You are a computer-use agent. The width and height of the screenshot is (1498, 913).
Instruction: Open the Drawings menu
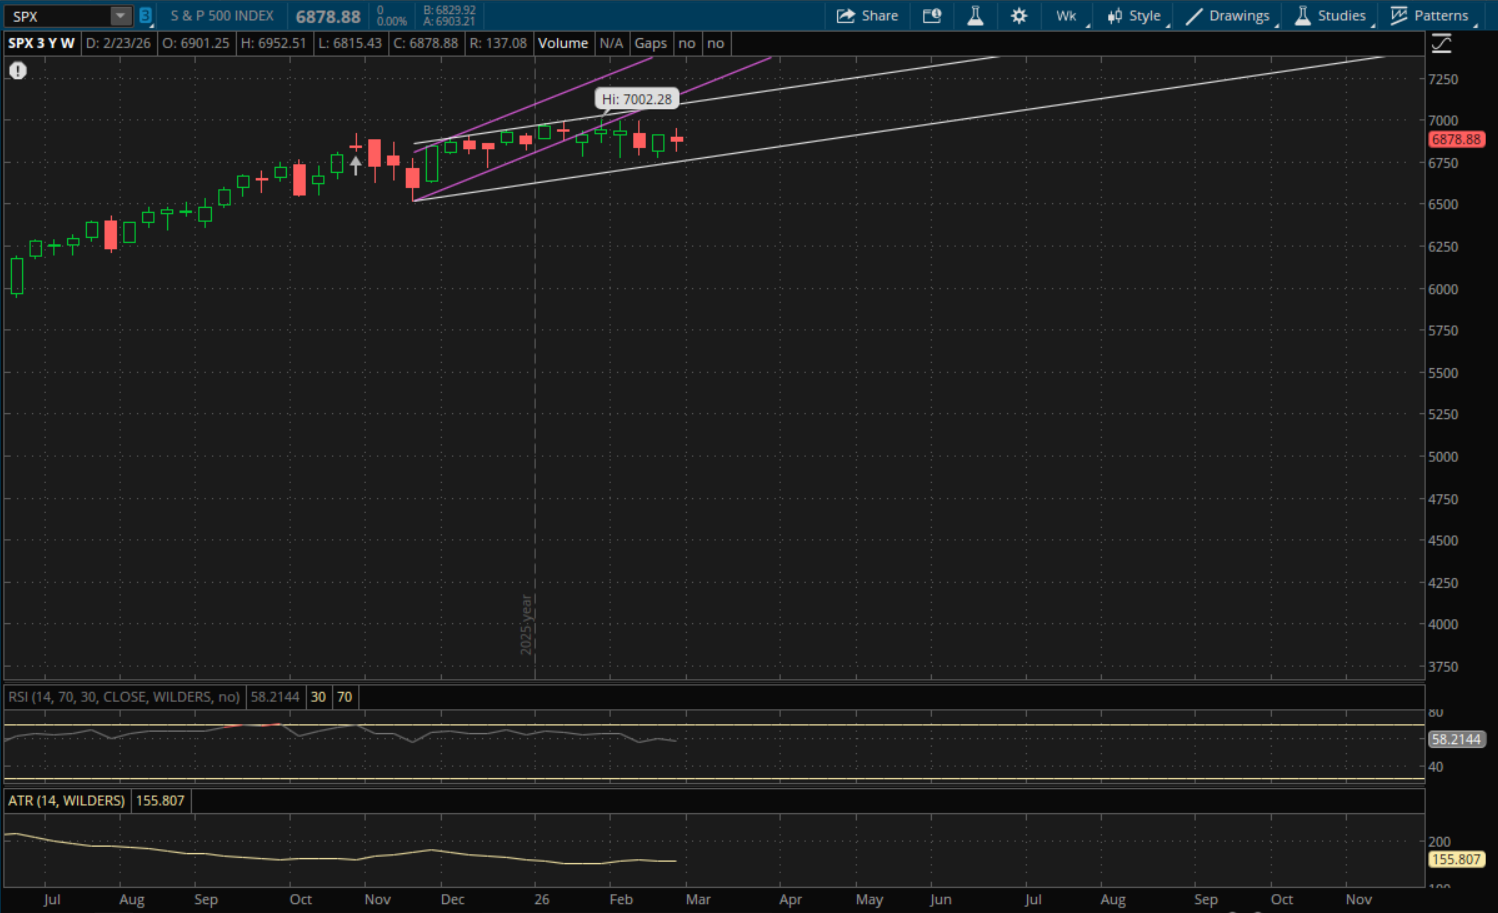[x=1228, y=16]
